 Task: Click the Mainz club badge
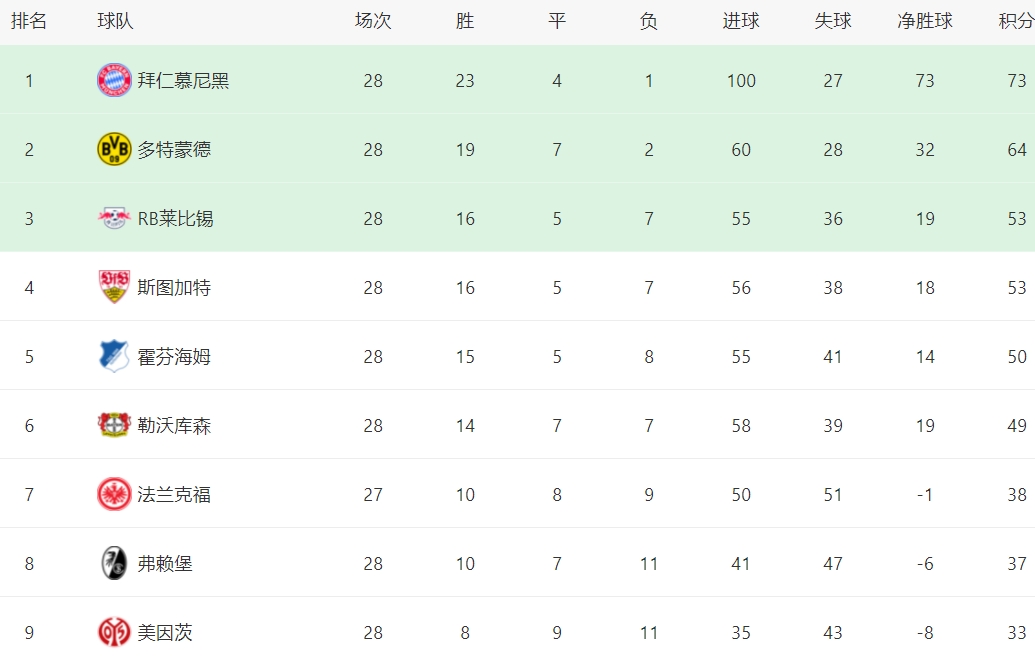114,632
